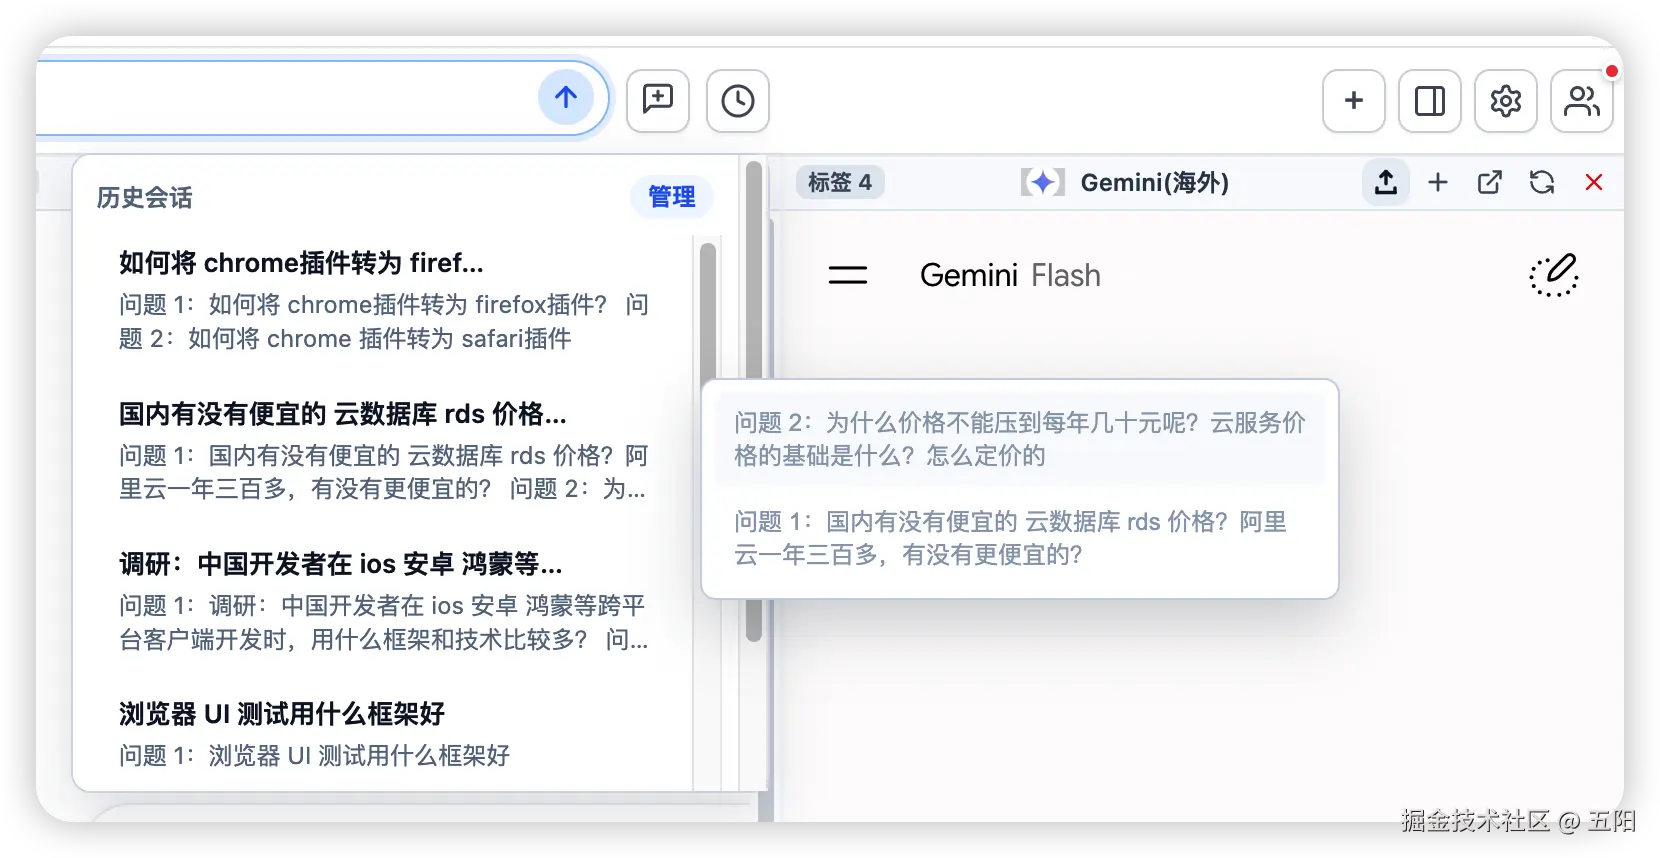
Task: Click the upload share icon in Gemini tab bar
Action: pyautogui.click(x=1386, y=182)
